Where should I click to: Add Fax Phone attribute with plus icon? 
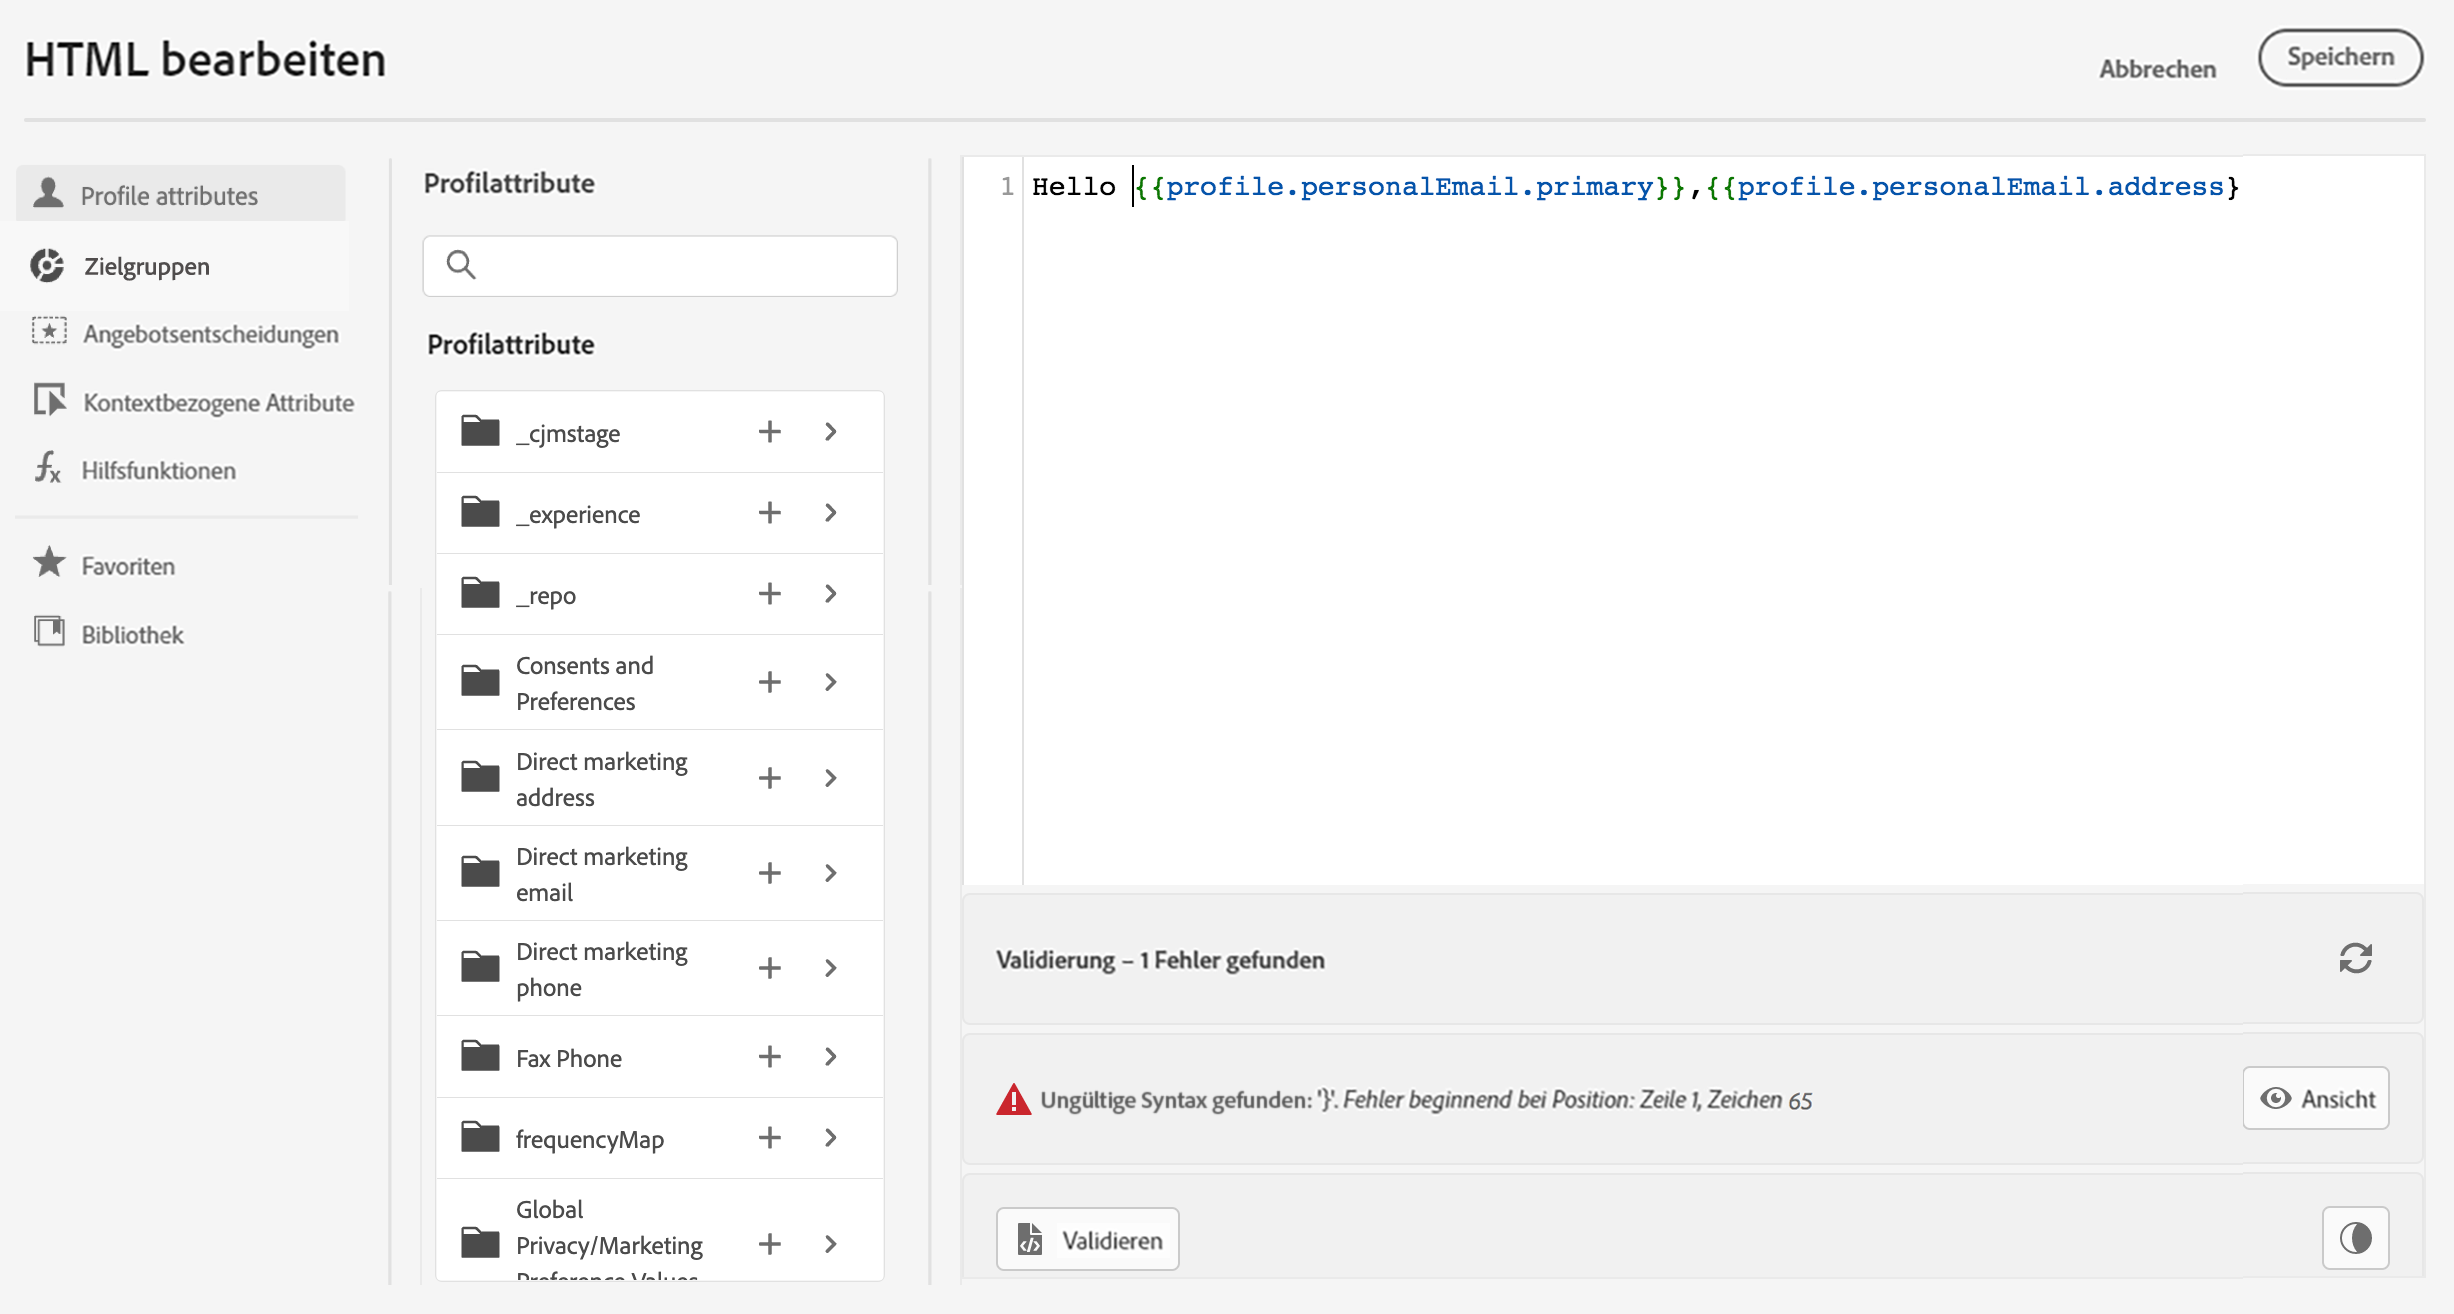pos(769,1057)
